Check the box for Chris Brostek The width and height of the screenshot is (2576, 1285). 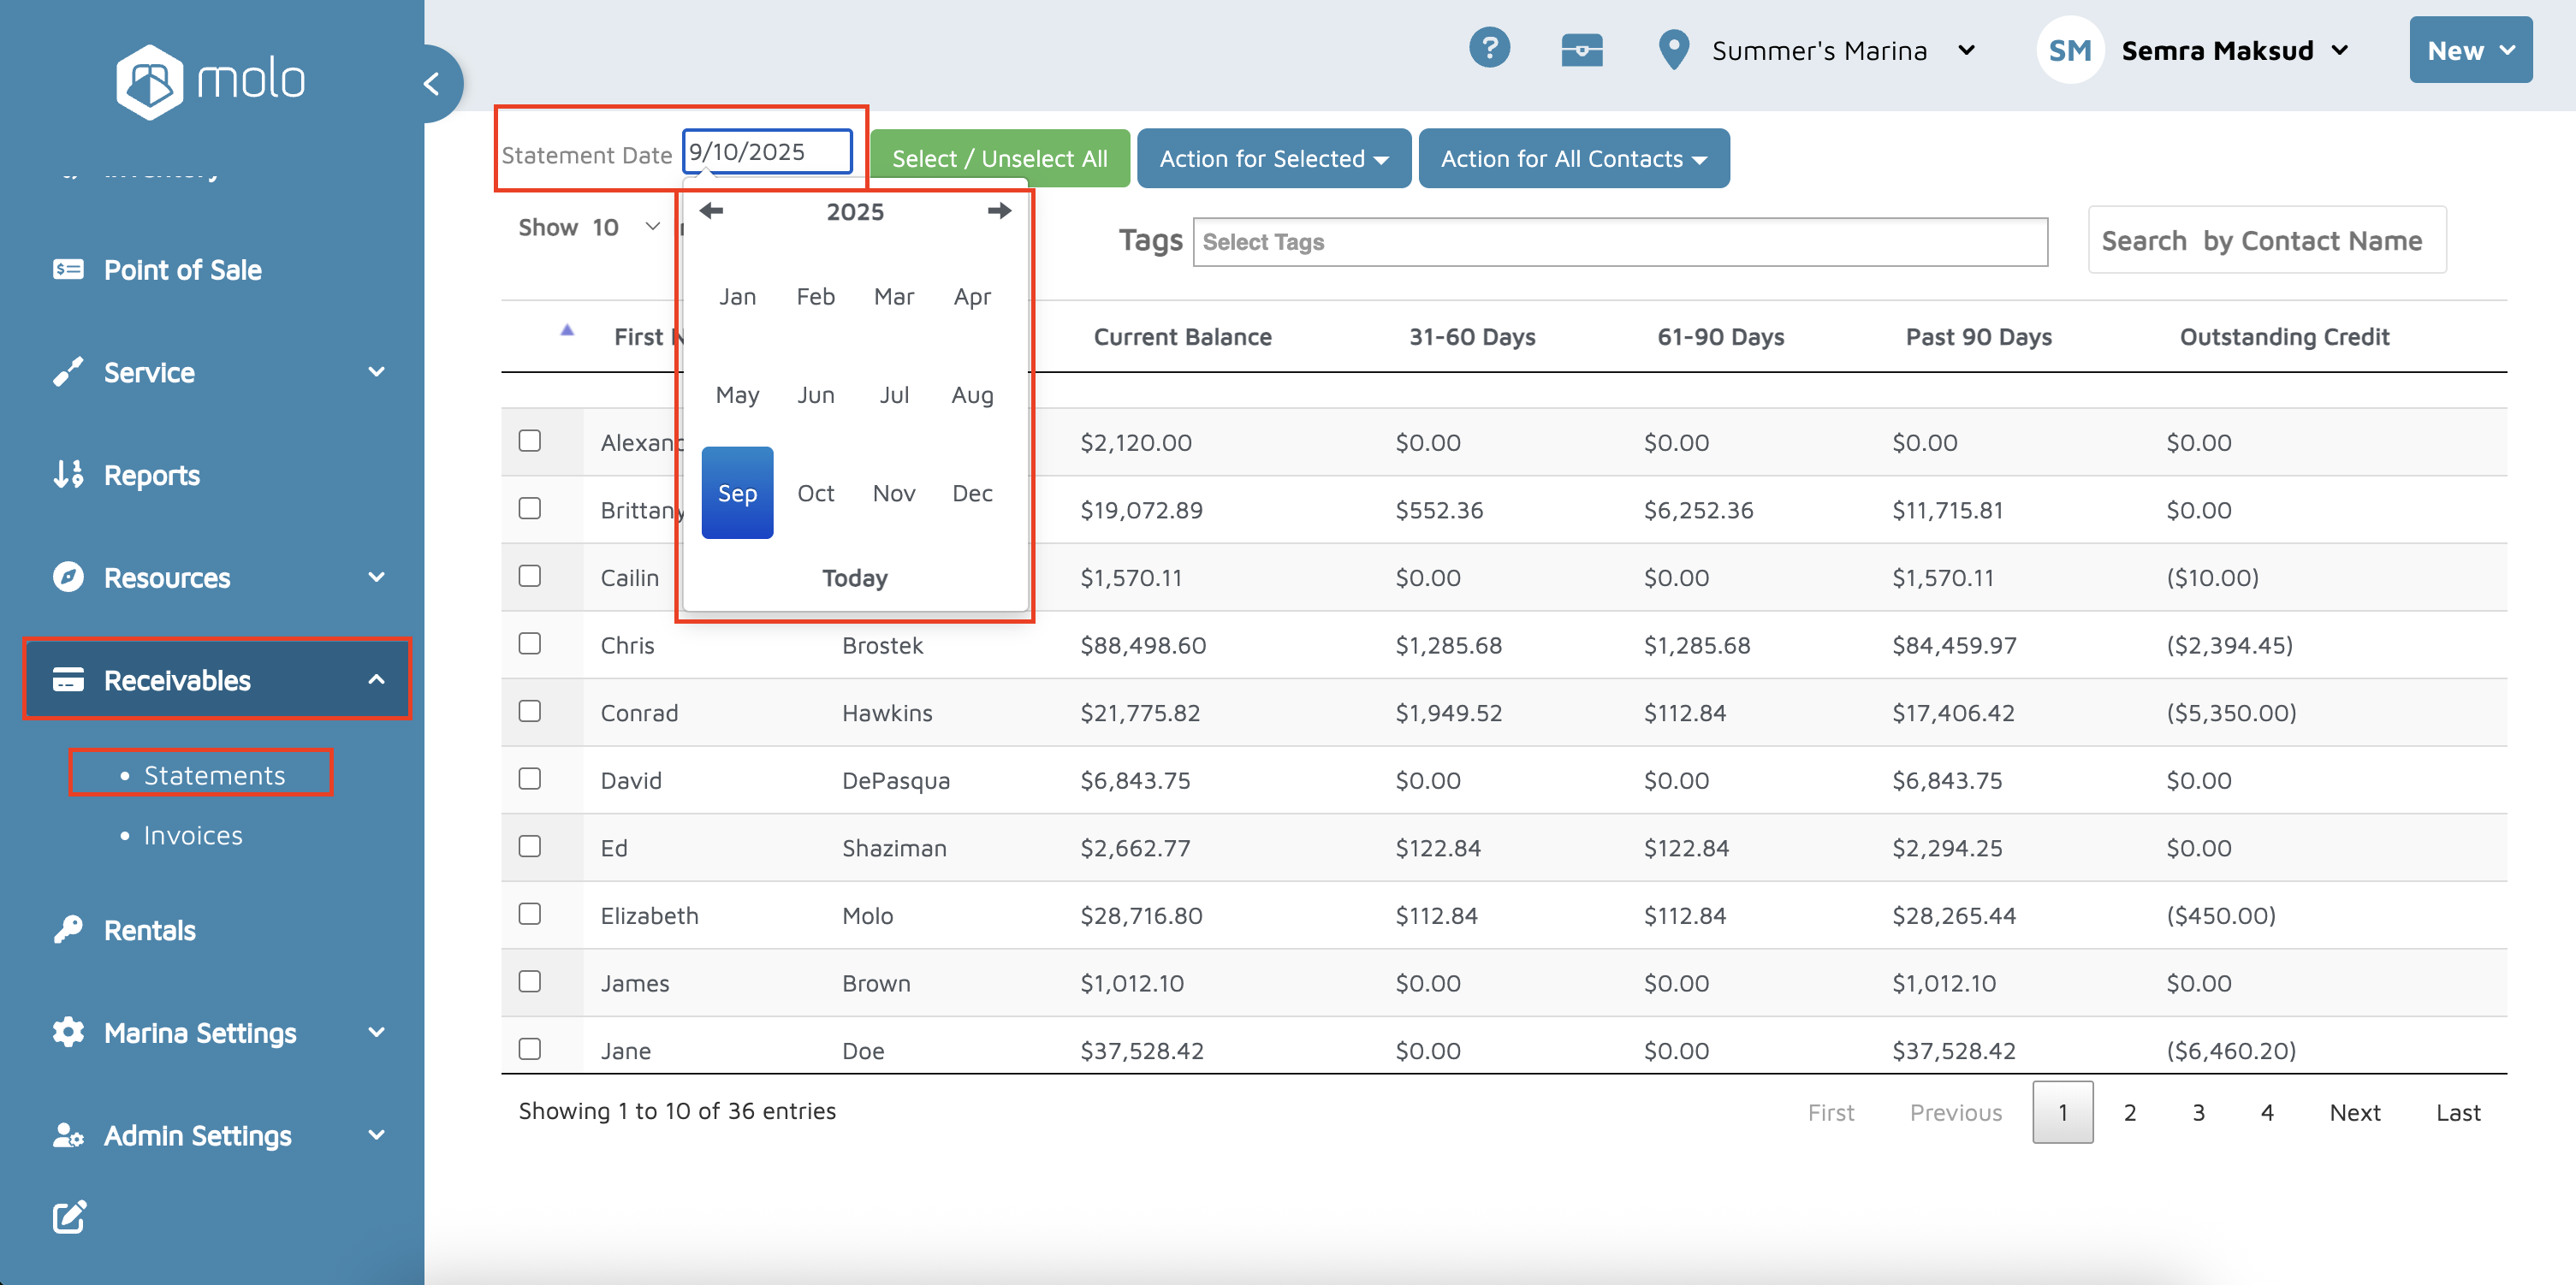pyautogui.click(x=530, y=643)
